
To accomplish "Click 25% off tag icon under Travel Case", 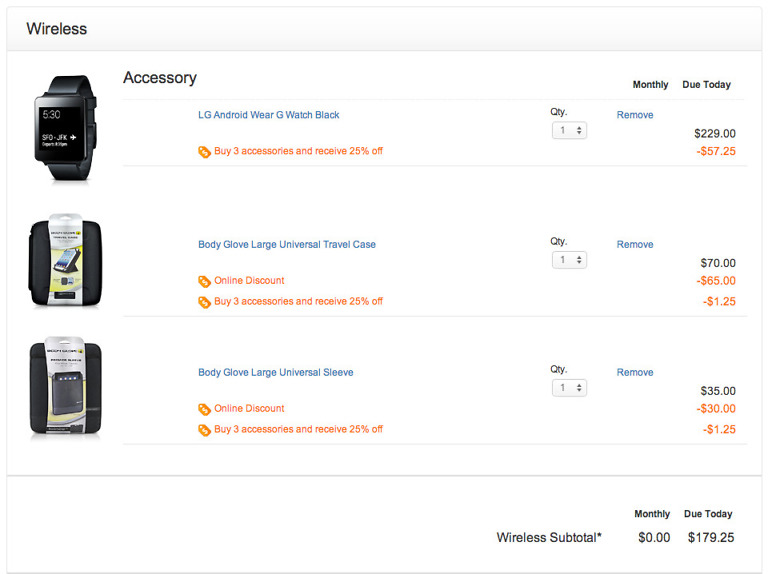I will click(204, 302).
